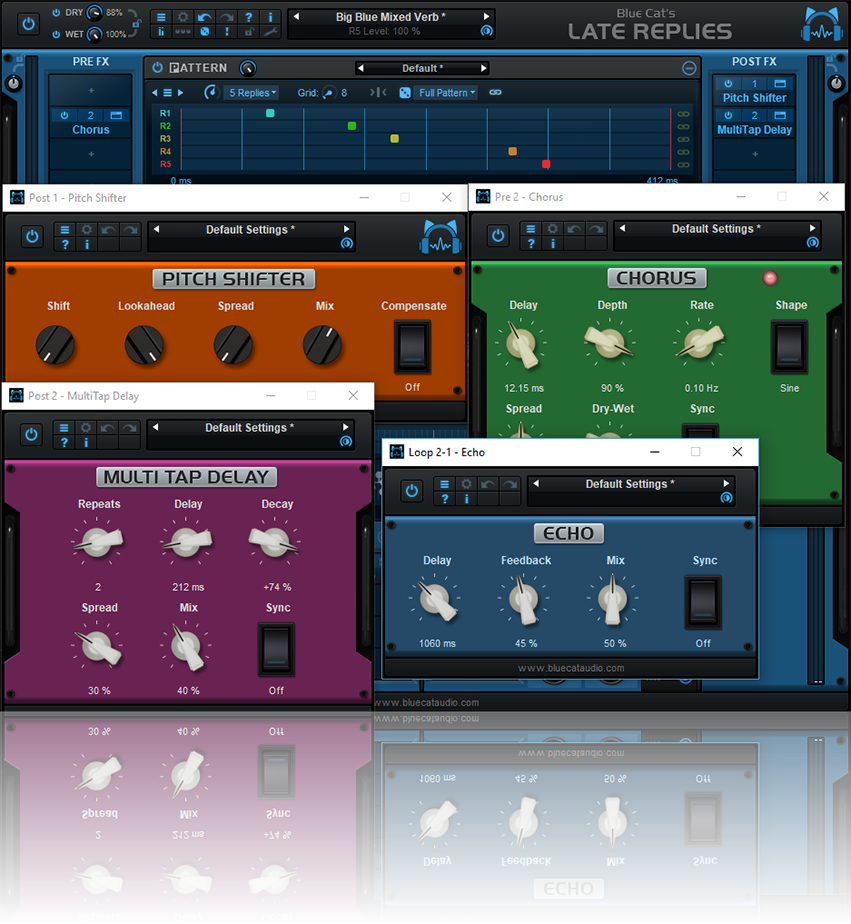Click www.bluecataudio.com link in Echo window

571,668
